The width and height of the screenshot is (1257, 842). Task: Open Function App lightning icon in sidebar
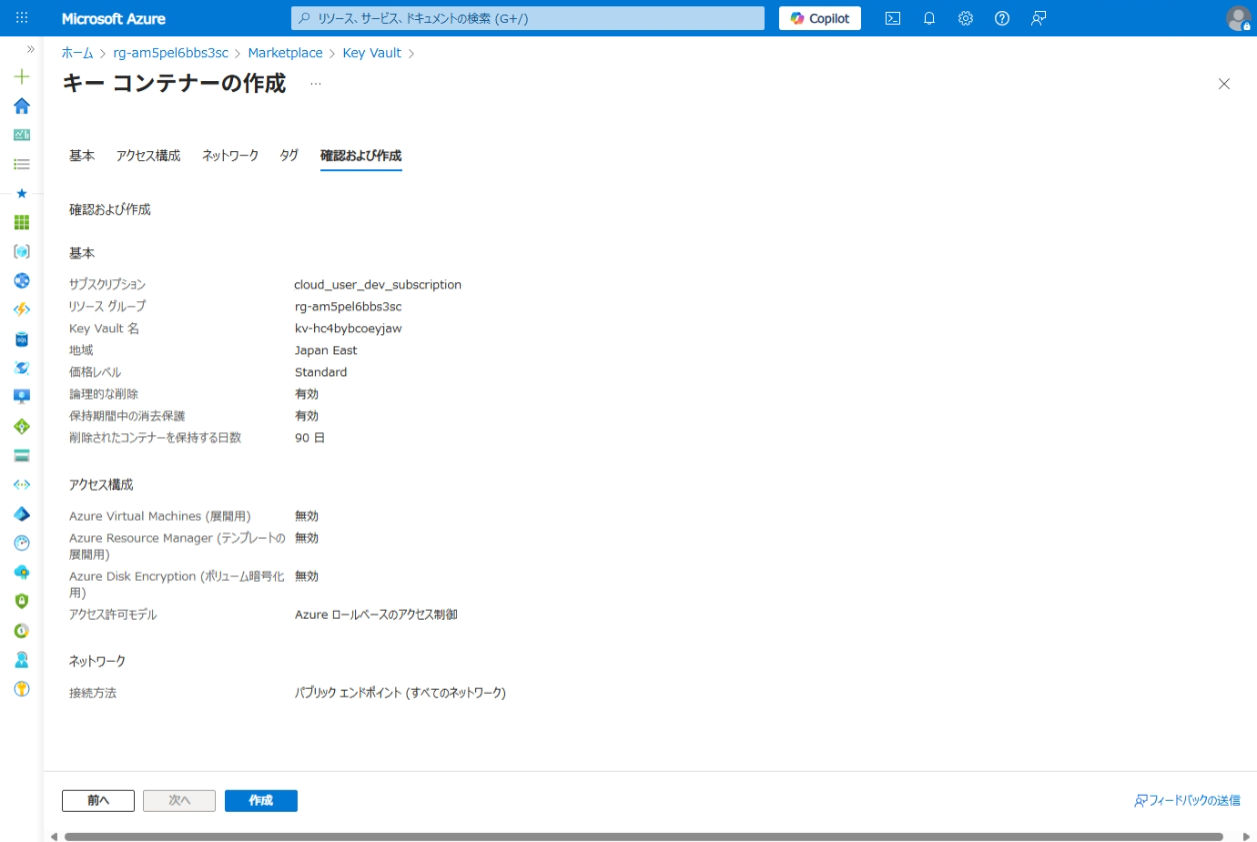(x=21, y=310)
